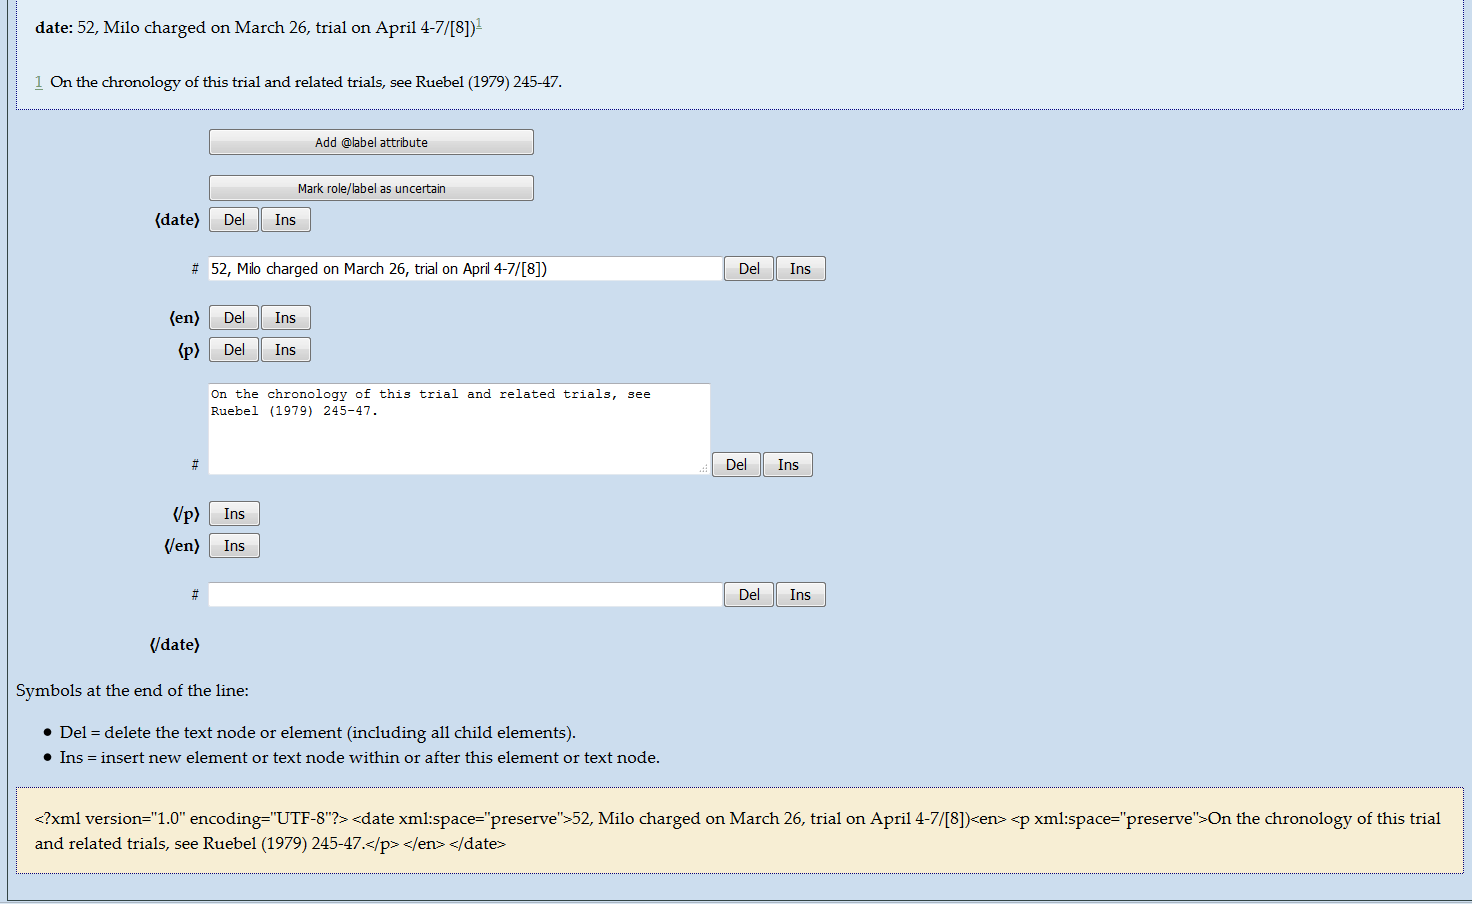Delete the date text node
Viewport: 1472px width, 904px height.
click(x=749, y=269)
